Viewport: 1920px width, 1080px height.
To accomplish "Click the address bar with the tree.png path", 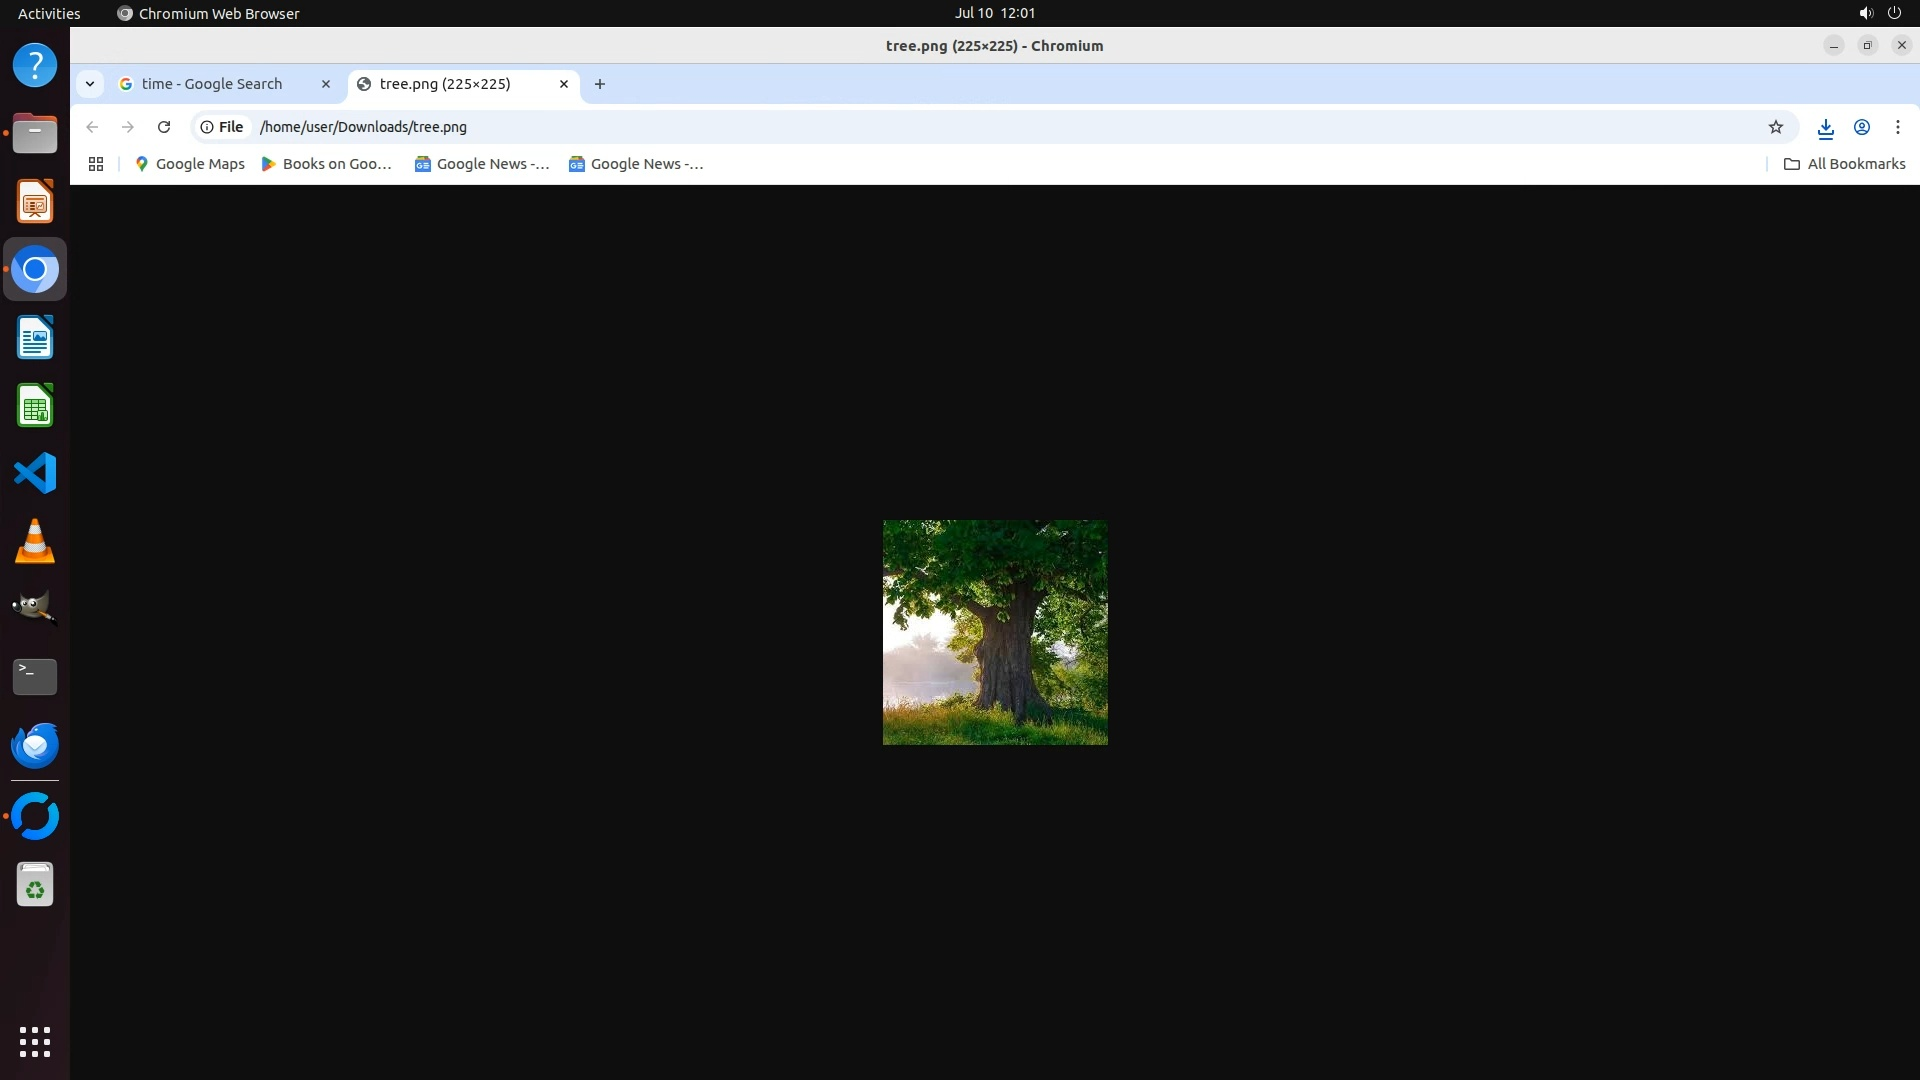I will tap(900, 127).
